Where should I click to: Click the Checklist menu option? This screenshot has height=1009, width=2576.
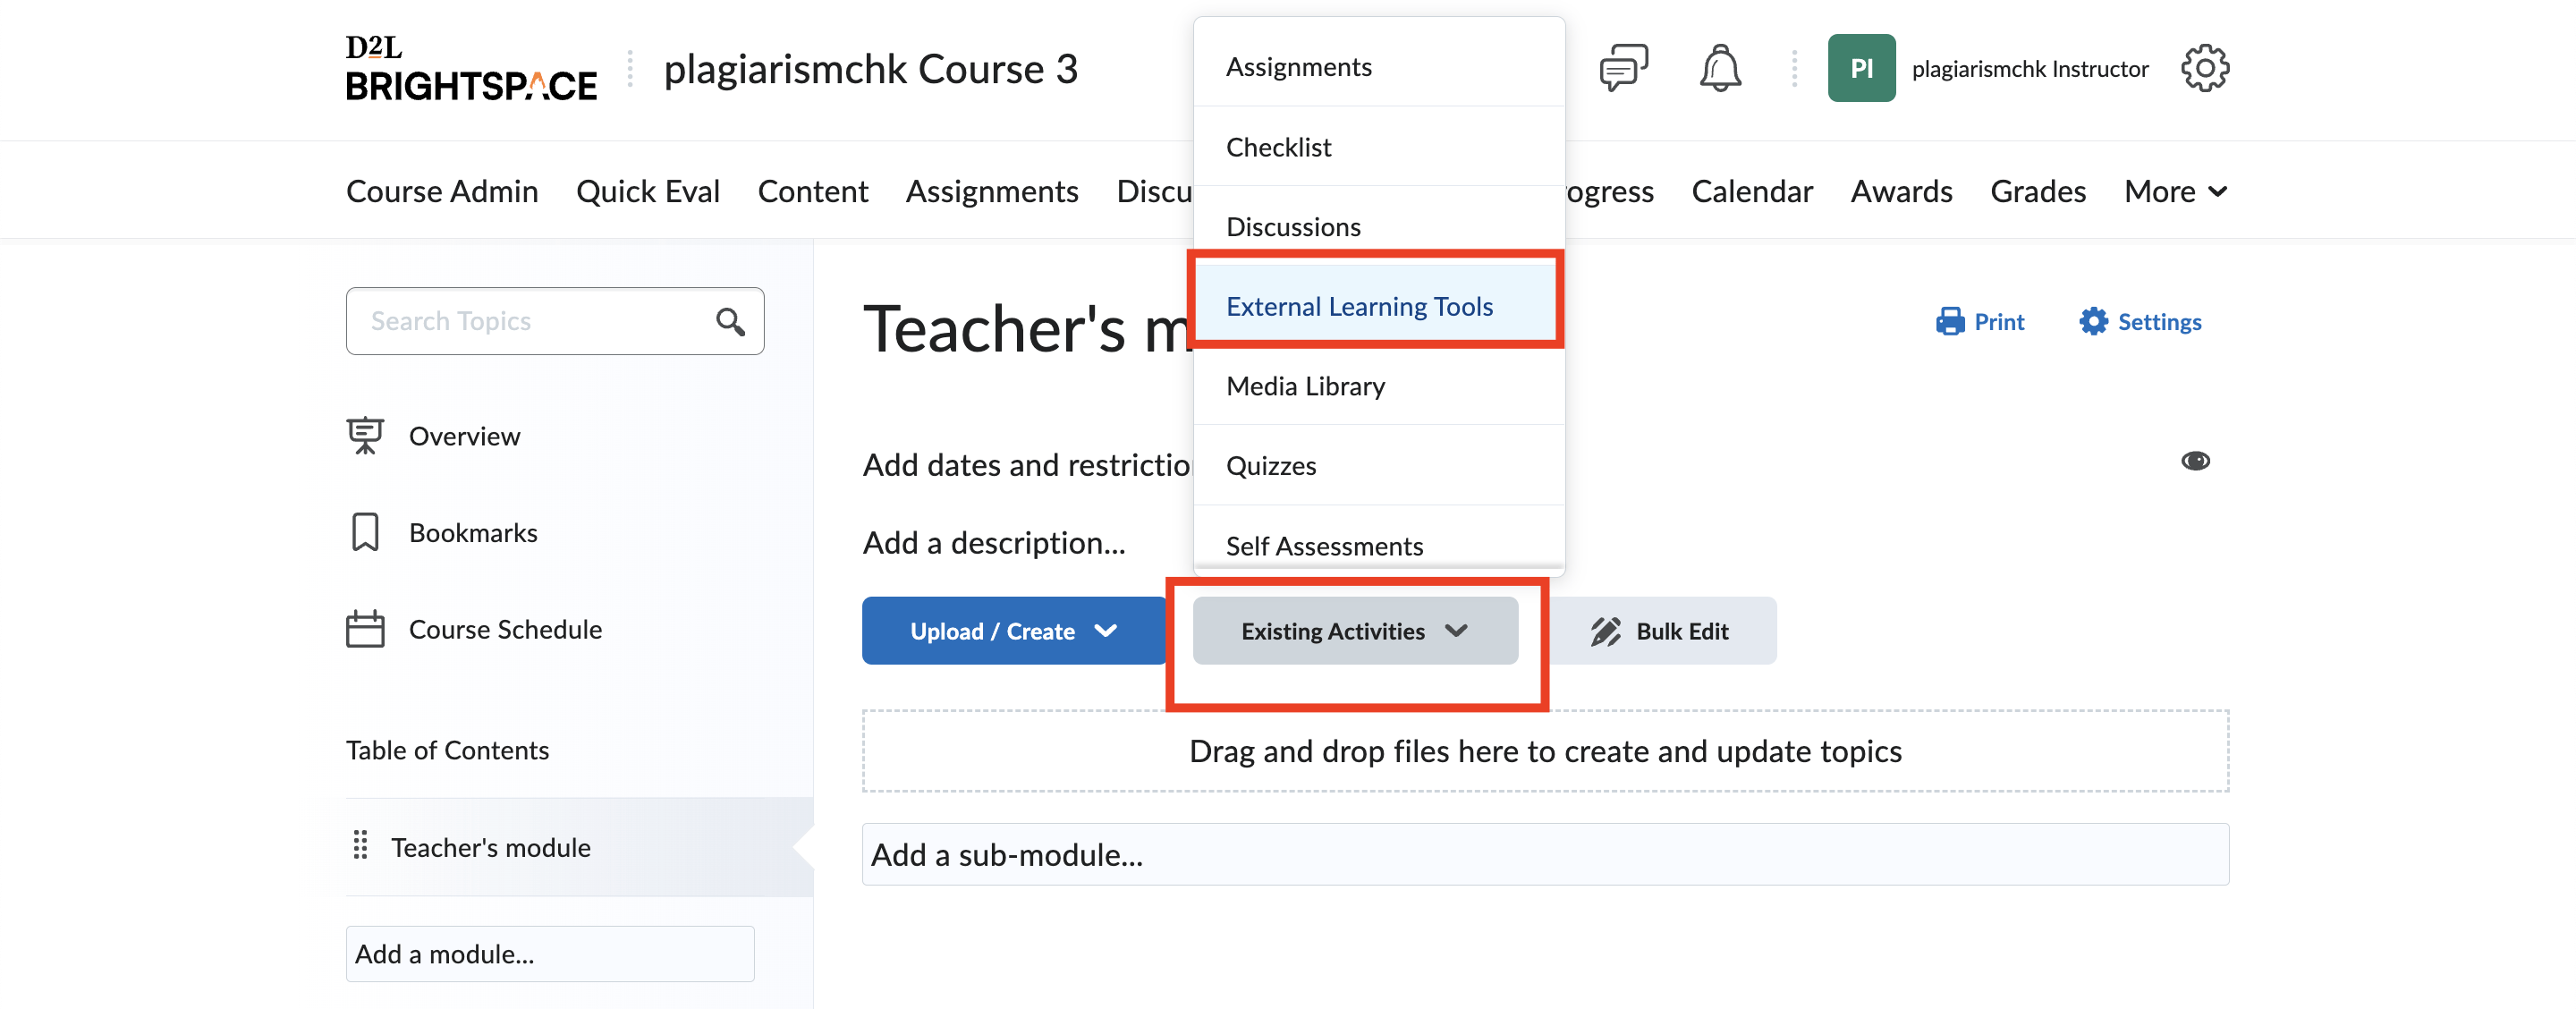point(1280,147)
